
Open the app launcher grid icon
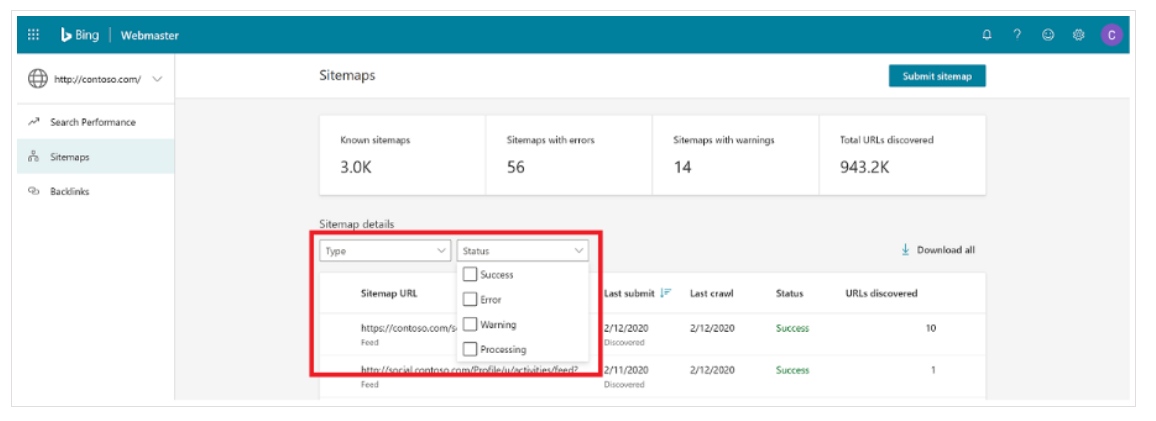(x=33, y=35)
